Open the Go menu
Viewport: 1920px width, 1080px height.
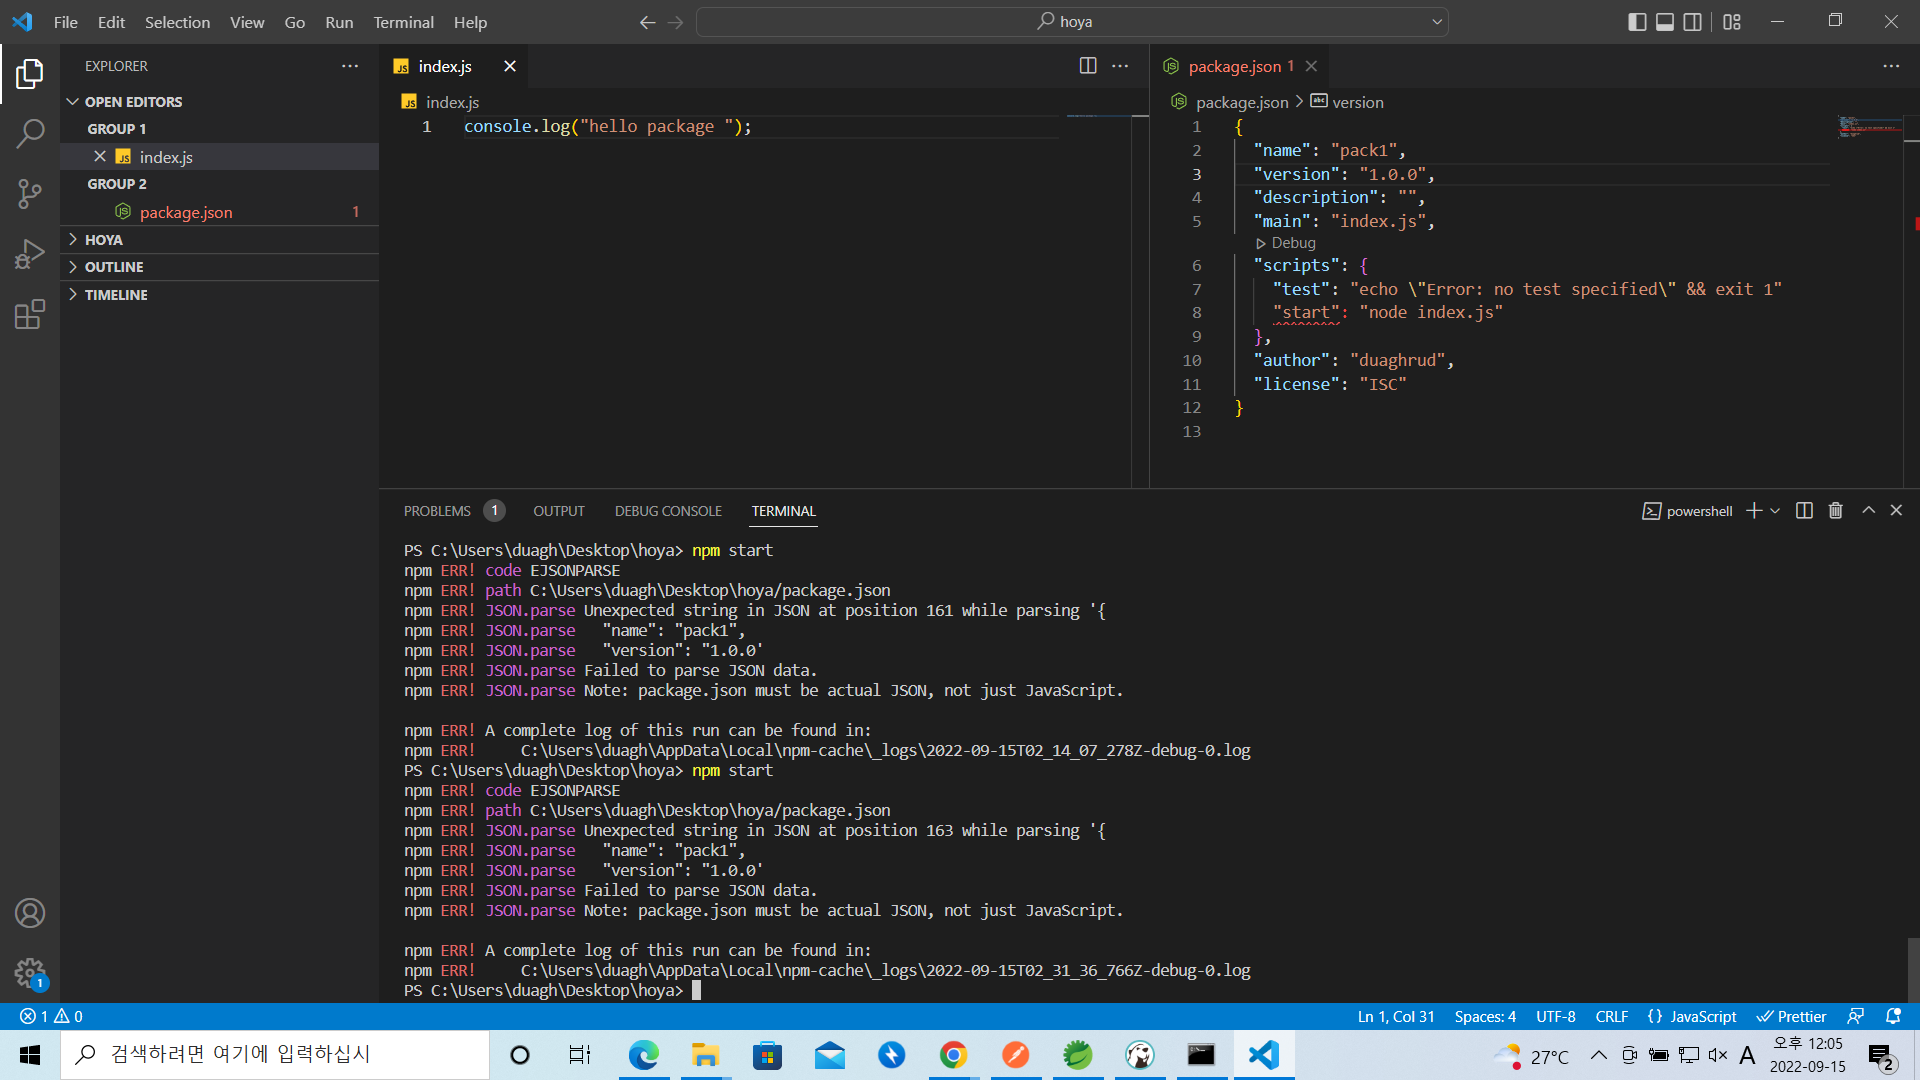tap(295, 22)
